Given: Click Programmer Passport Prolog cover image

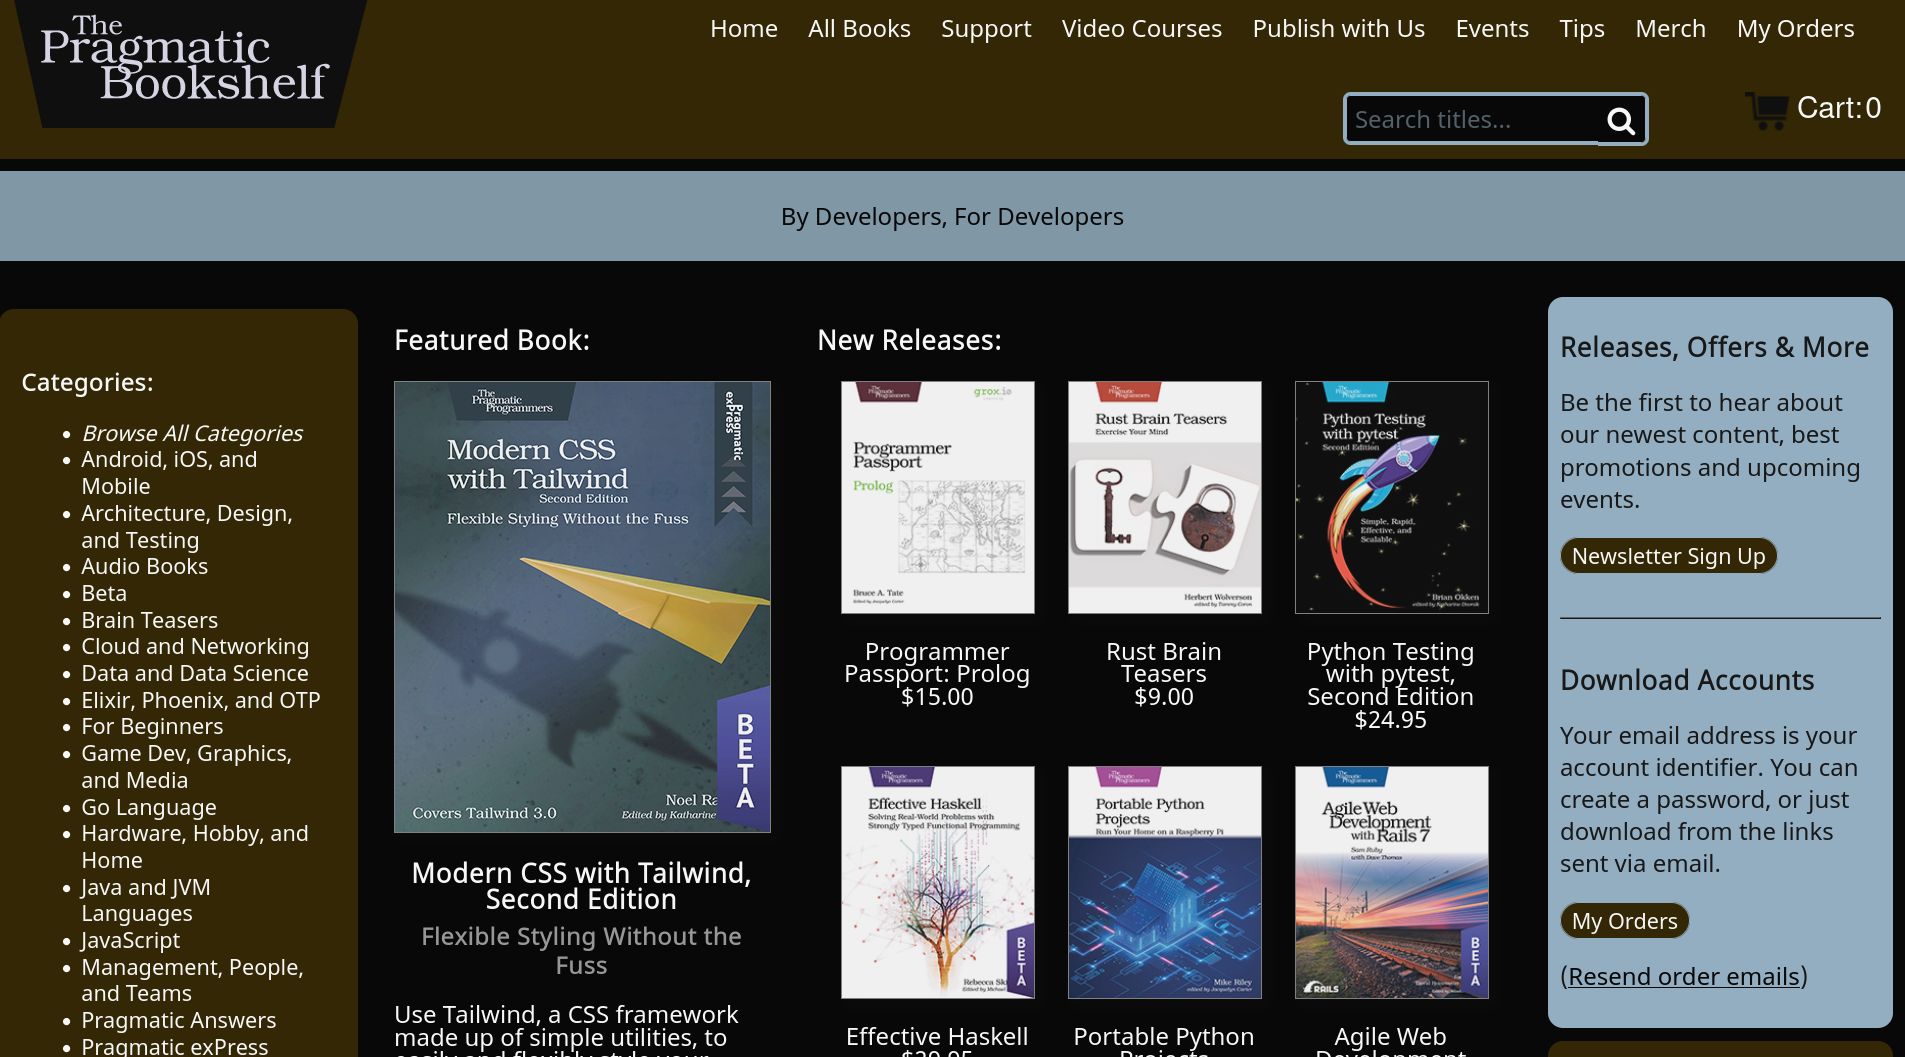Looking at the screenshot, I should click(x=937, y=497).
